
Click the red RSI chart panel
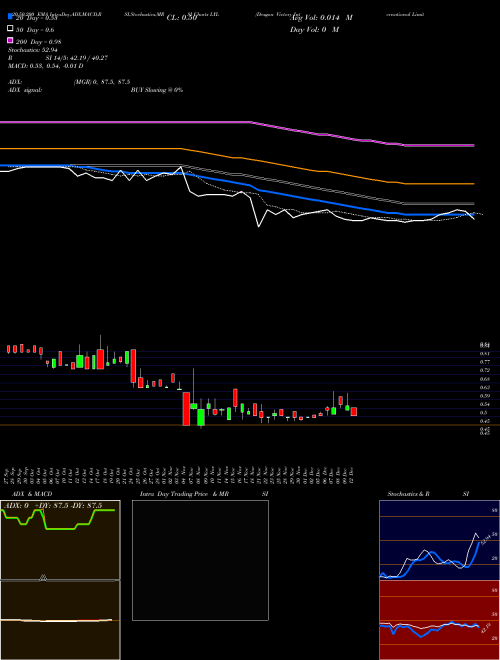[x=439, y=620]
